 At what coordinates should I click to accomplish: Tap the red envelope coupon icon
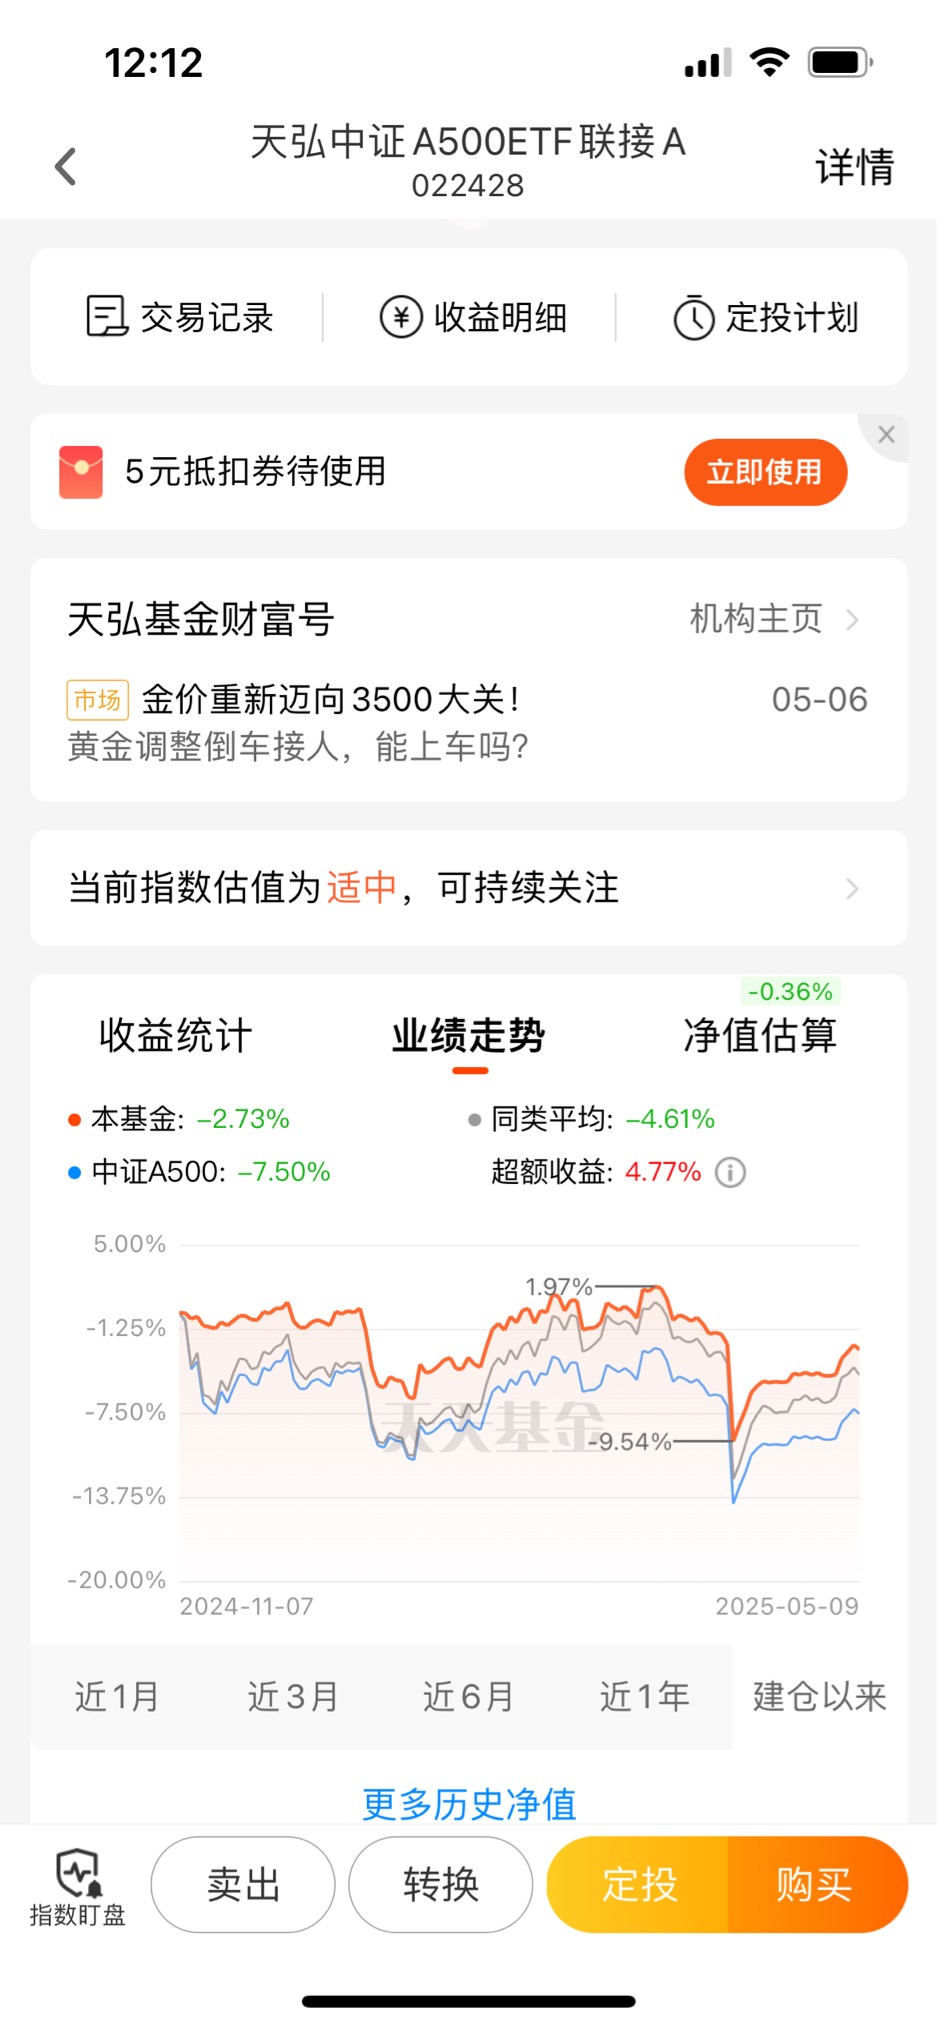pyautogui.click(x=81, y=472)
